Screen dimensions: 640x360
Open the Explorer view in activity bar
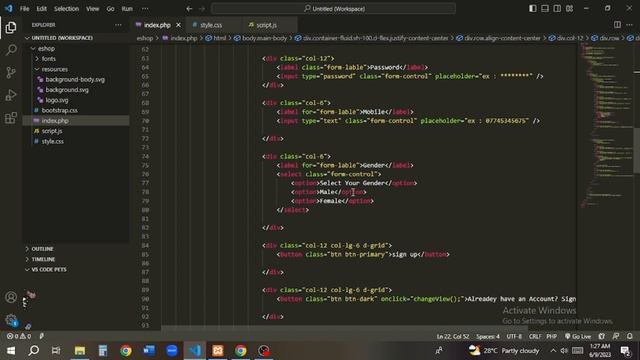(11, 27)
